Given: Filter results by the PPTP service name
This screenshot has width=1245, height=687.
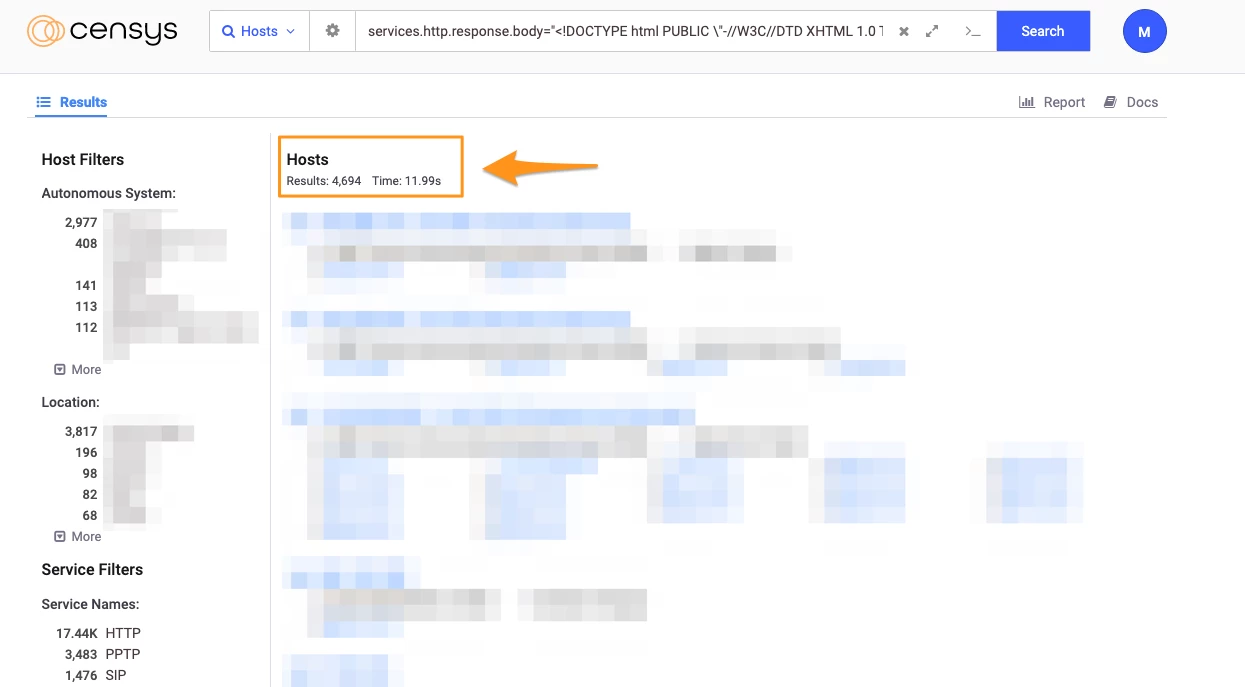Looking at the screenshot, I should pyautogui.click(x=124, y=654).
